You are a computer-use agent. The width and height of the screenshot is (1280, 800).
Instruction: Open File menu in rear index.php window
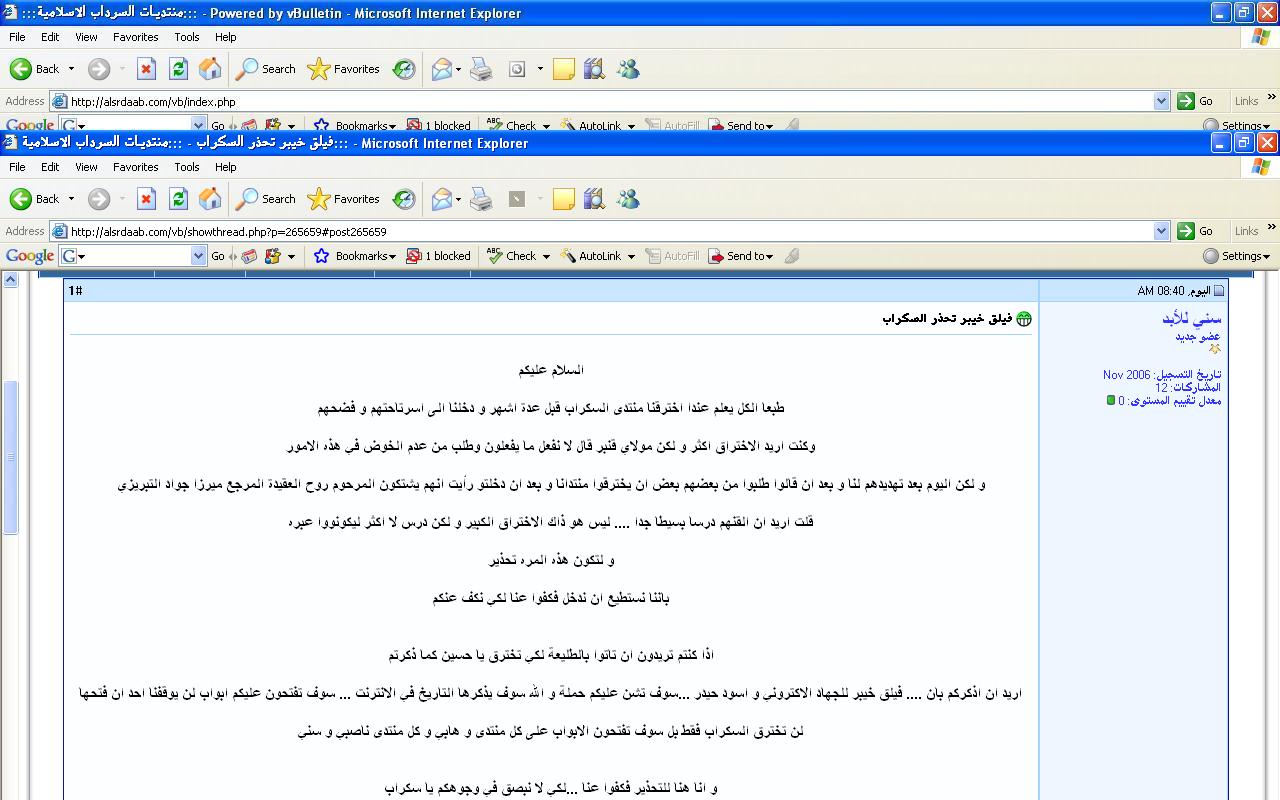[17, 37]
